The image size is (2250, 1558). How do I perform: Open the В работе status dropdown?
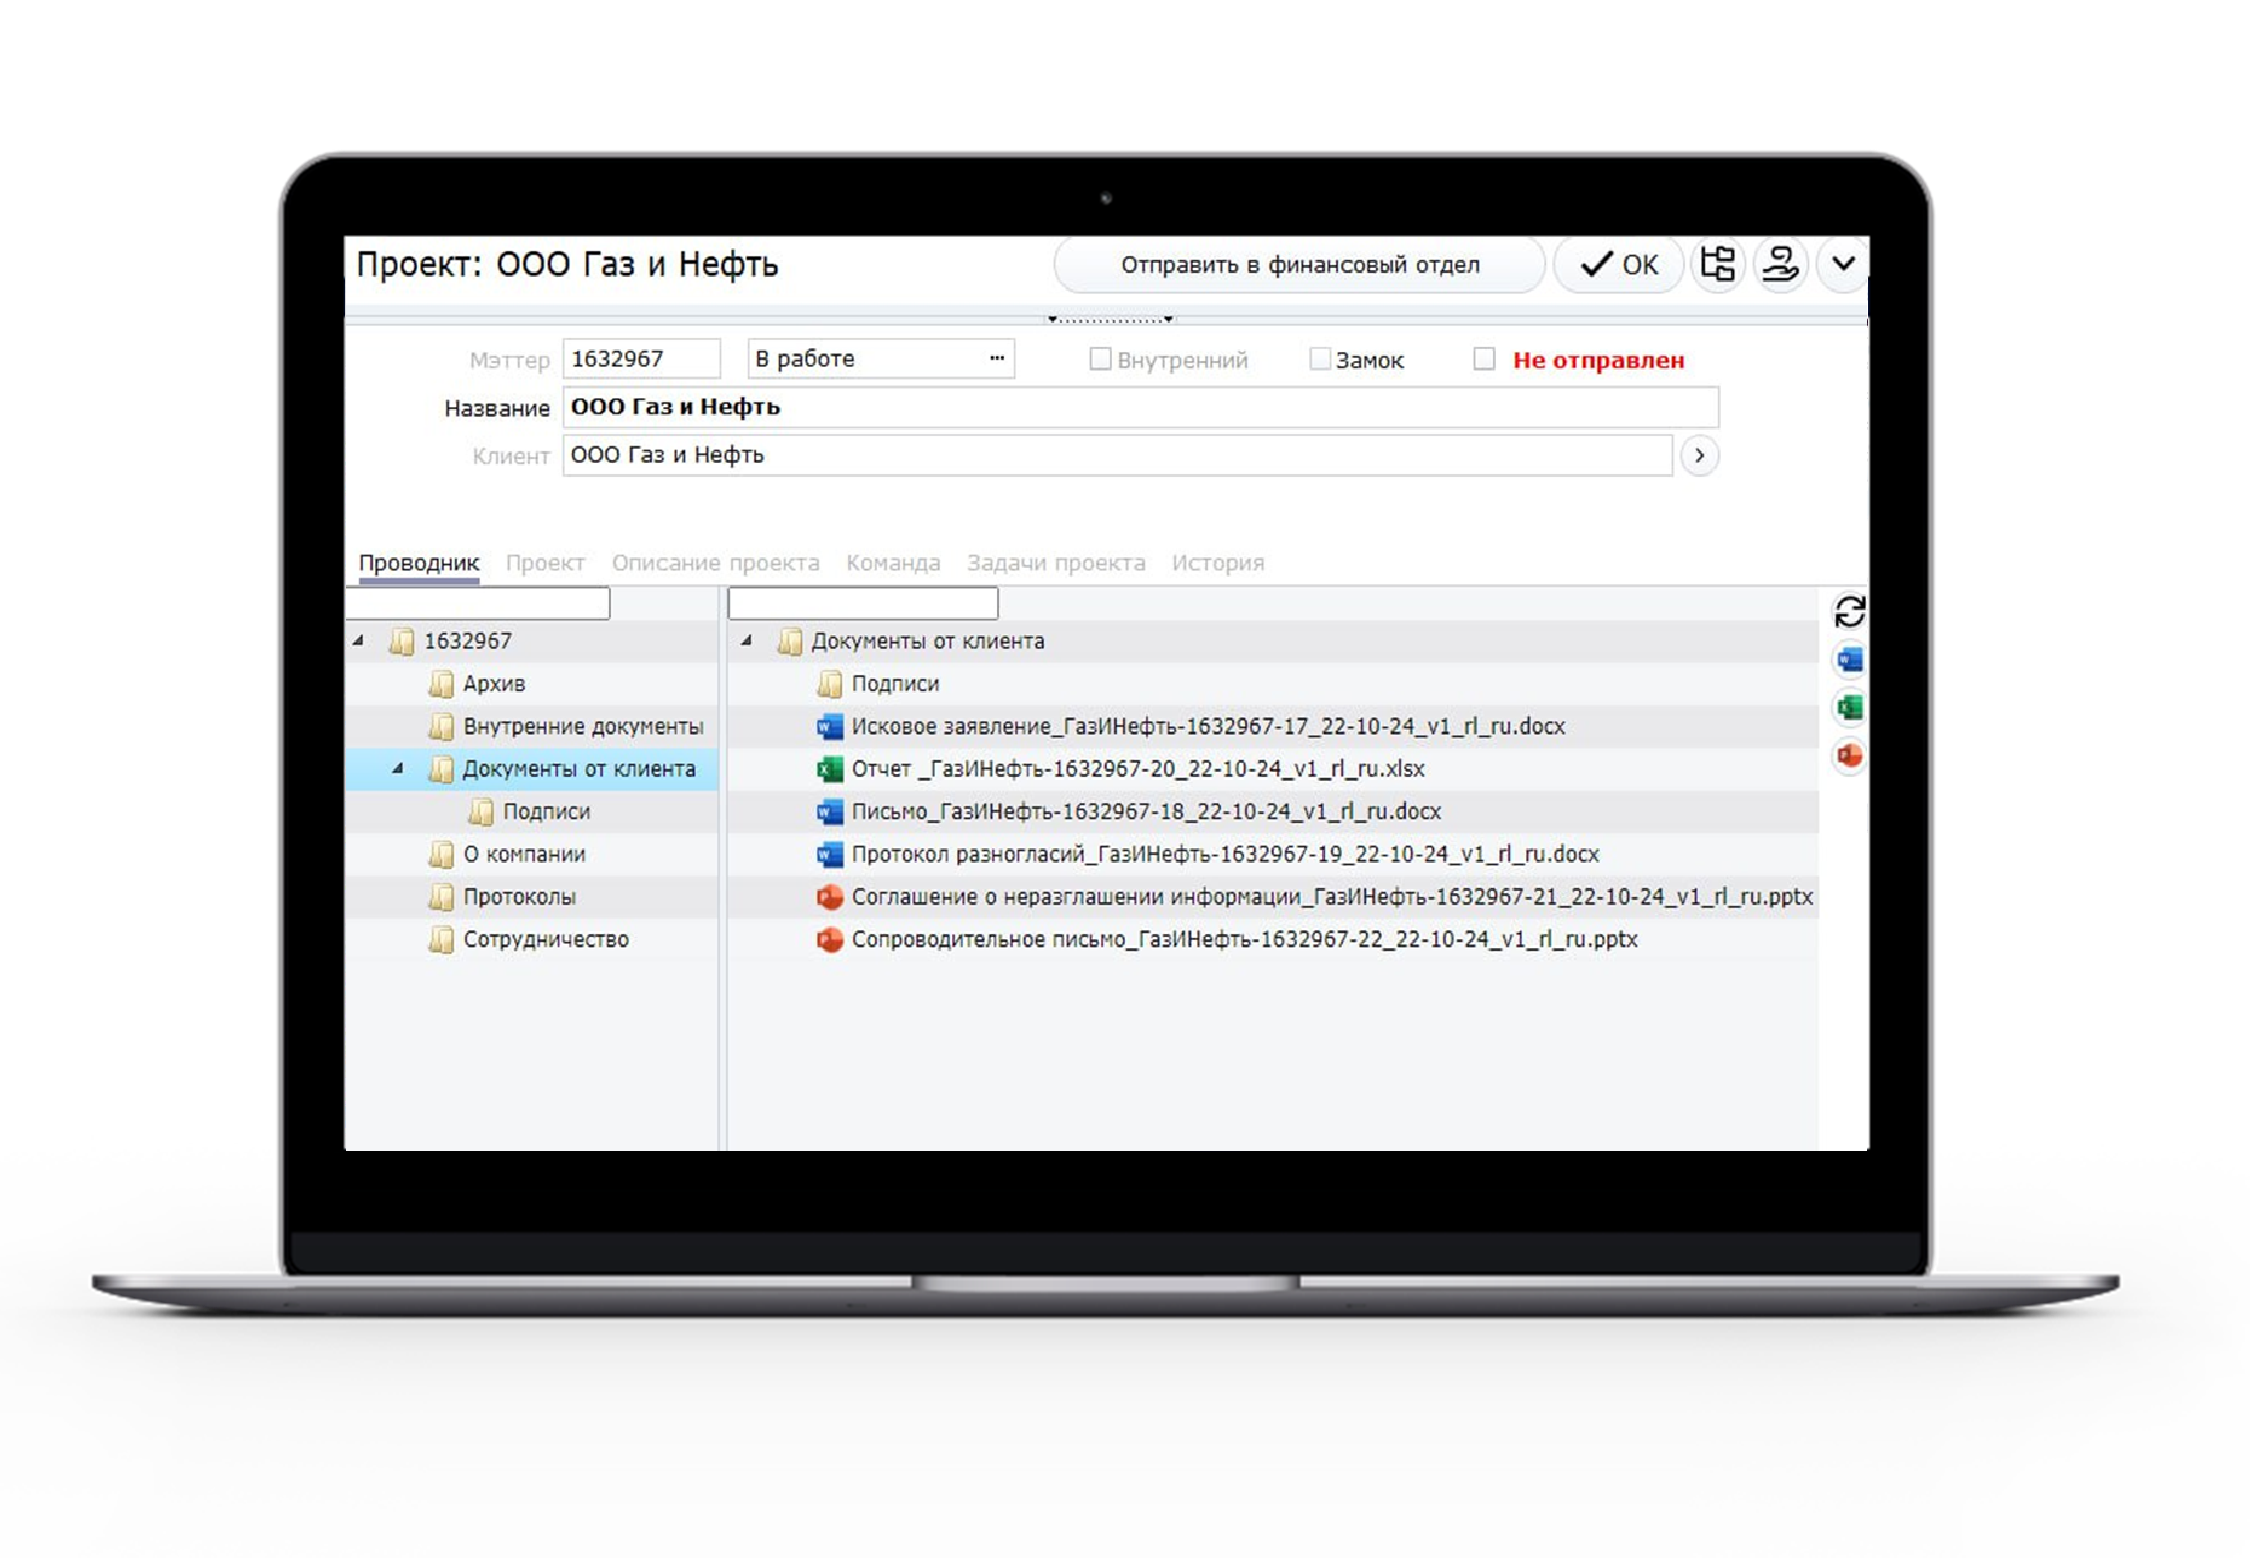[996, 358]
